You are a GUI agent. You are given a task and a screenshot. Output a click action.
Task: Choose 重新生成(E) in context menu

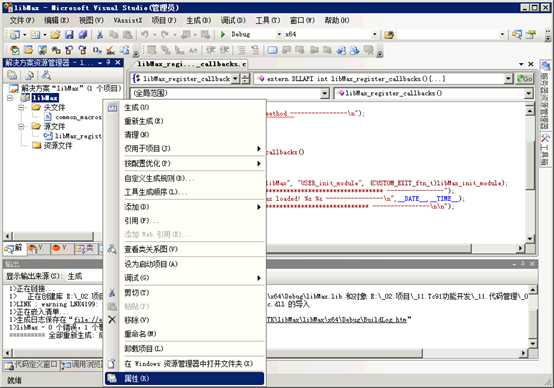coord(184,121)
